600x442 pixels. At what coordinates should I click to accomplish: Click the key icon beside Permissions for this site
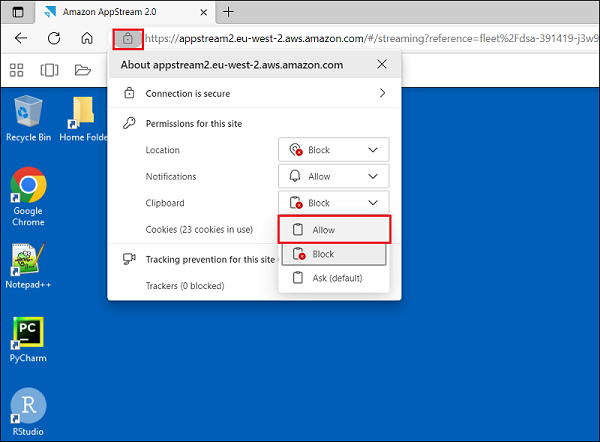tap(129, 123)
